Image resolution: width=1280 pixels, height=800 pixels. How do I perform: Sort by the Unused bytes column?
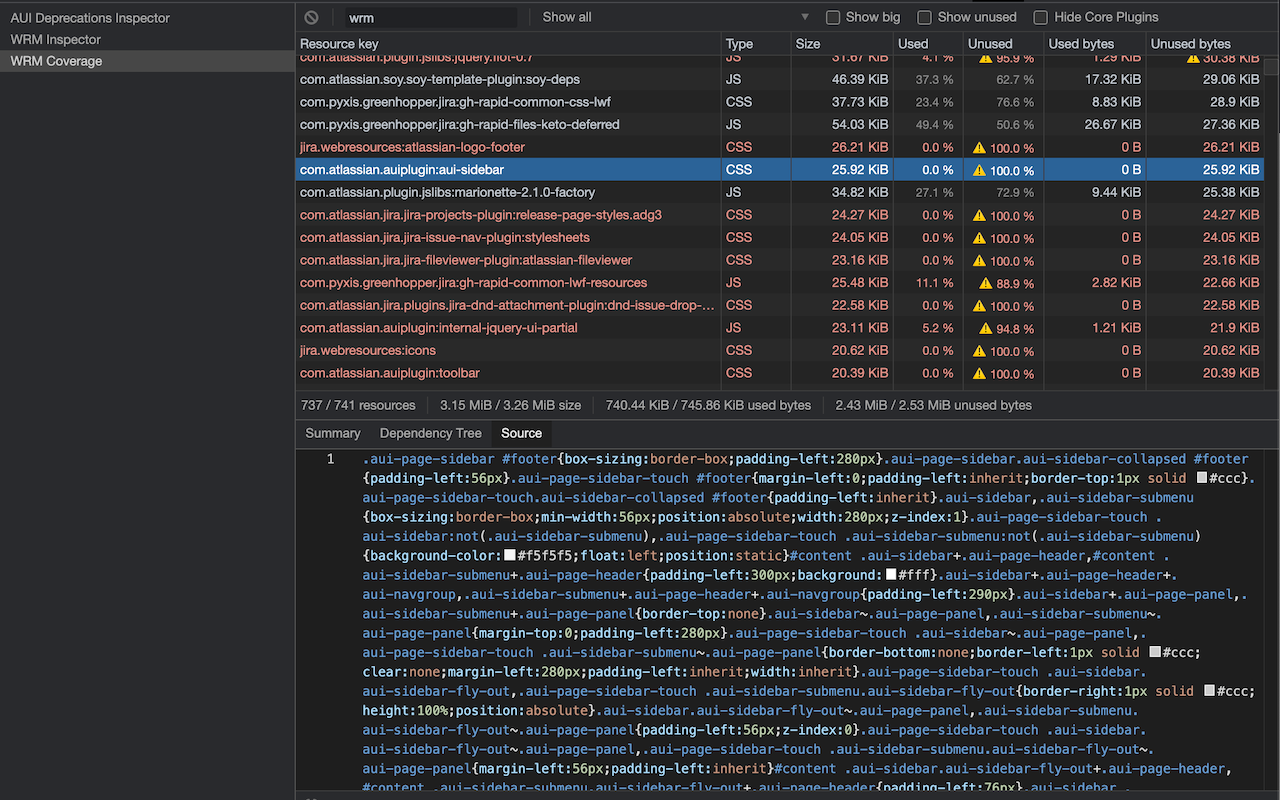(1205, 44)
